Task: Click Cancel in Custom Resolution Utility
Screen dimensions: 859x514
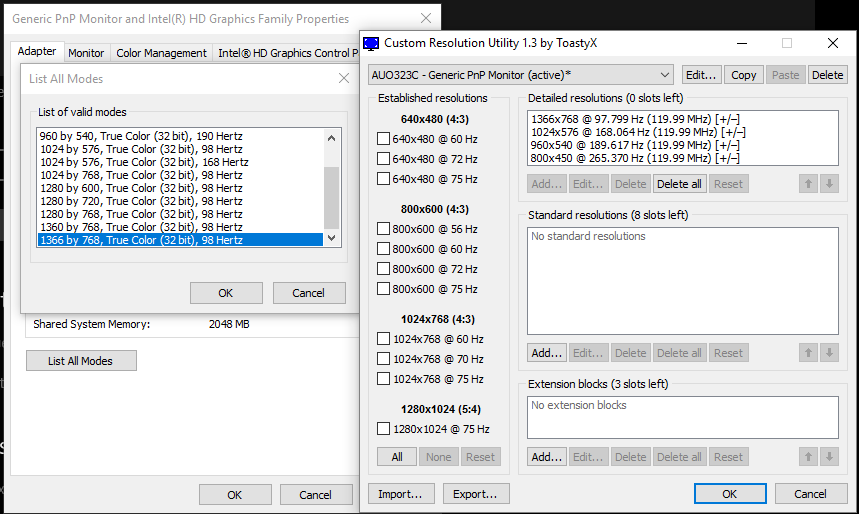Action: click(811, 494)
